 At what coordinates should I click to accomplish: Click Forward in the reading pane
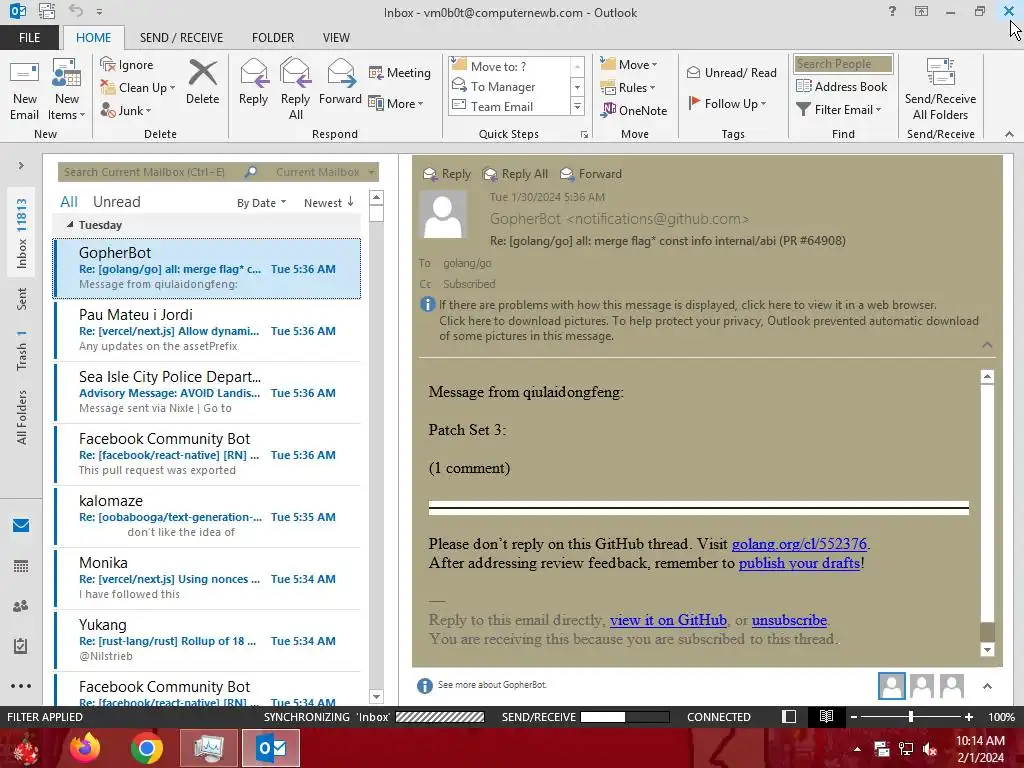[591, 174]
